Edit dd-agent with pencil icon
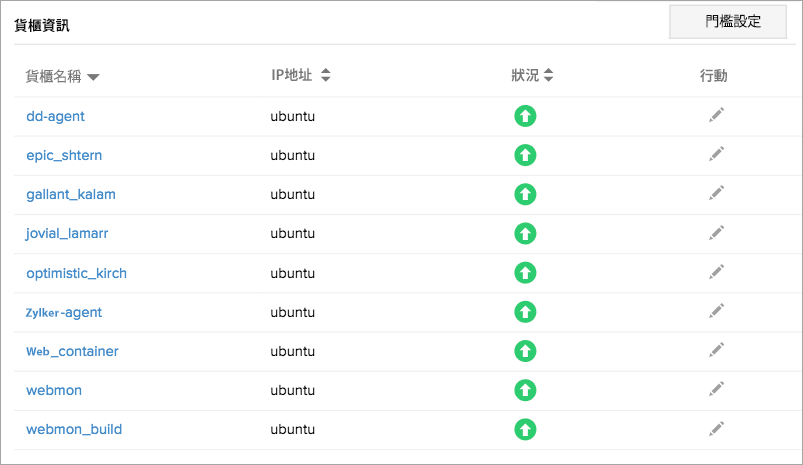 coord(716,115)
